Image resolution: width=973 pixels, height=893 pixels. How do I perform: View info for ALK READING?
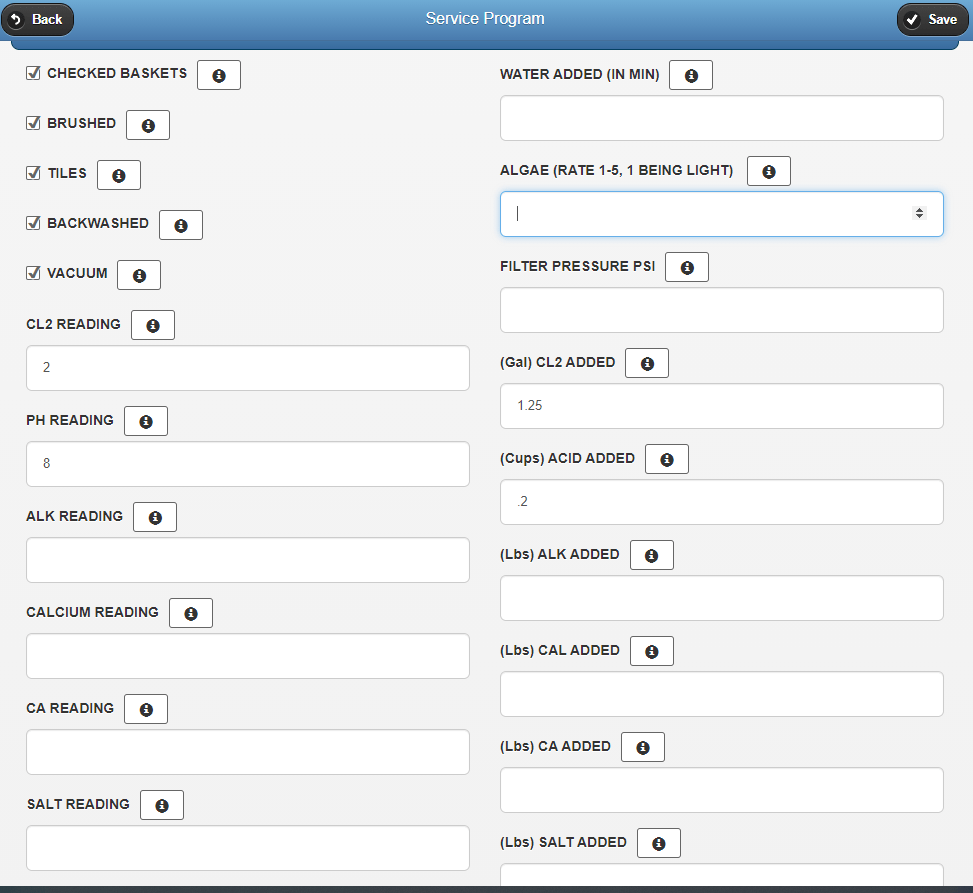click(154, 516)
